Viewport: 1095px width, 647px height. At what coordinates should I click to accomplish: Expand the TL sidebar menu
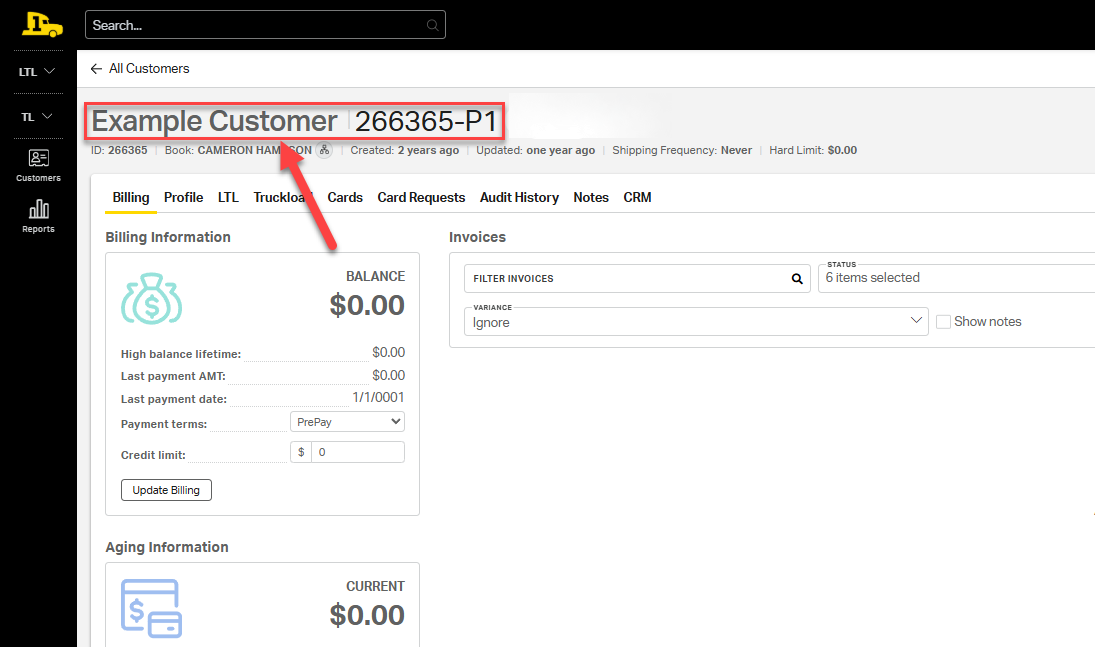click(x=37, y=117)
